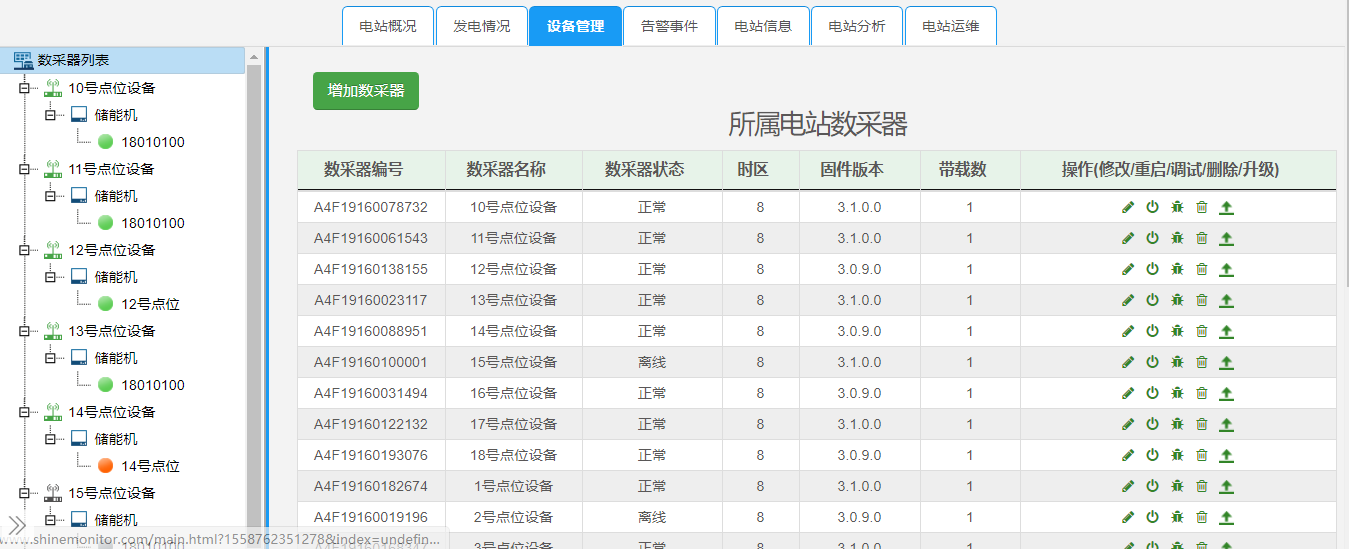Edit the 13号点位设备 table row

1128,301
